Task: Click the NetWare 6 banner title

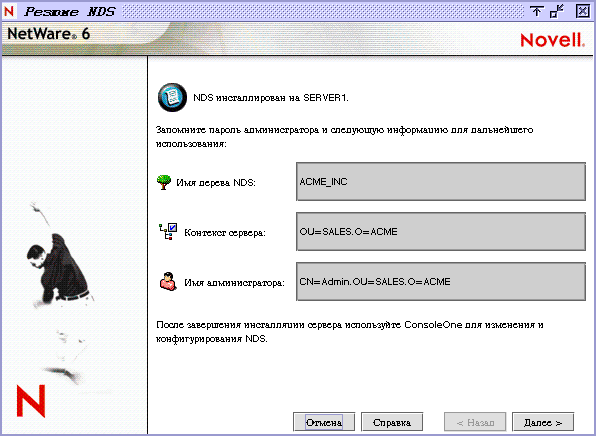Action: pyautogui.click(x=49, y=34)
